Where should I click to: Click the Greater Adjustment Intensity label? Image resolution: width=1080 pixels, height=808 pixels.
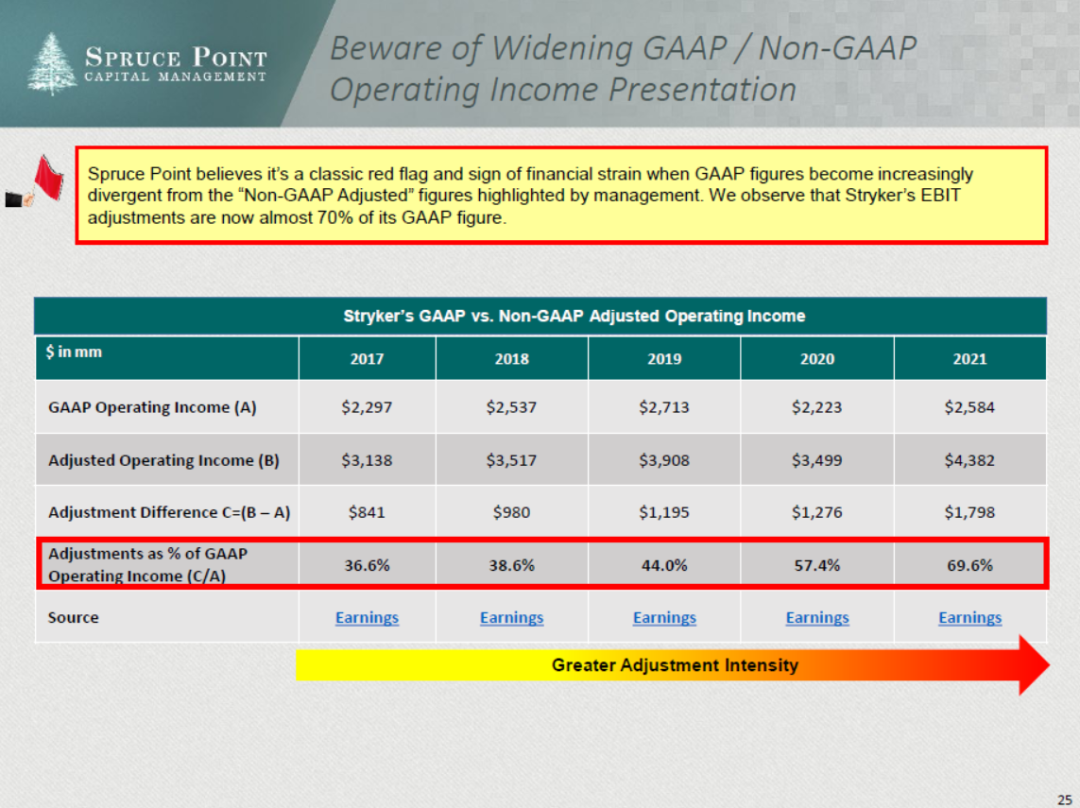pos(675,665)
